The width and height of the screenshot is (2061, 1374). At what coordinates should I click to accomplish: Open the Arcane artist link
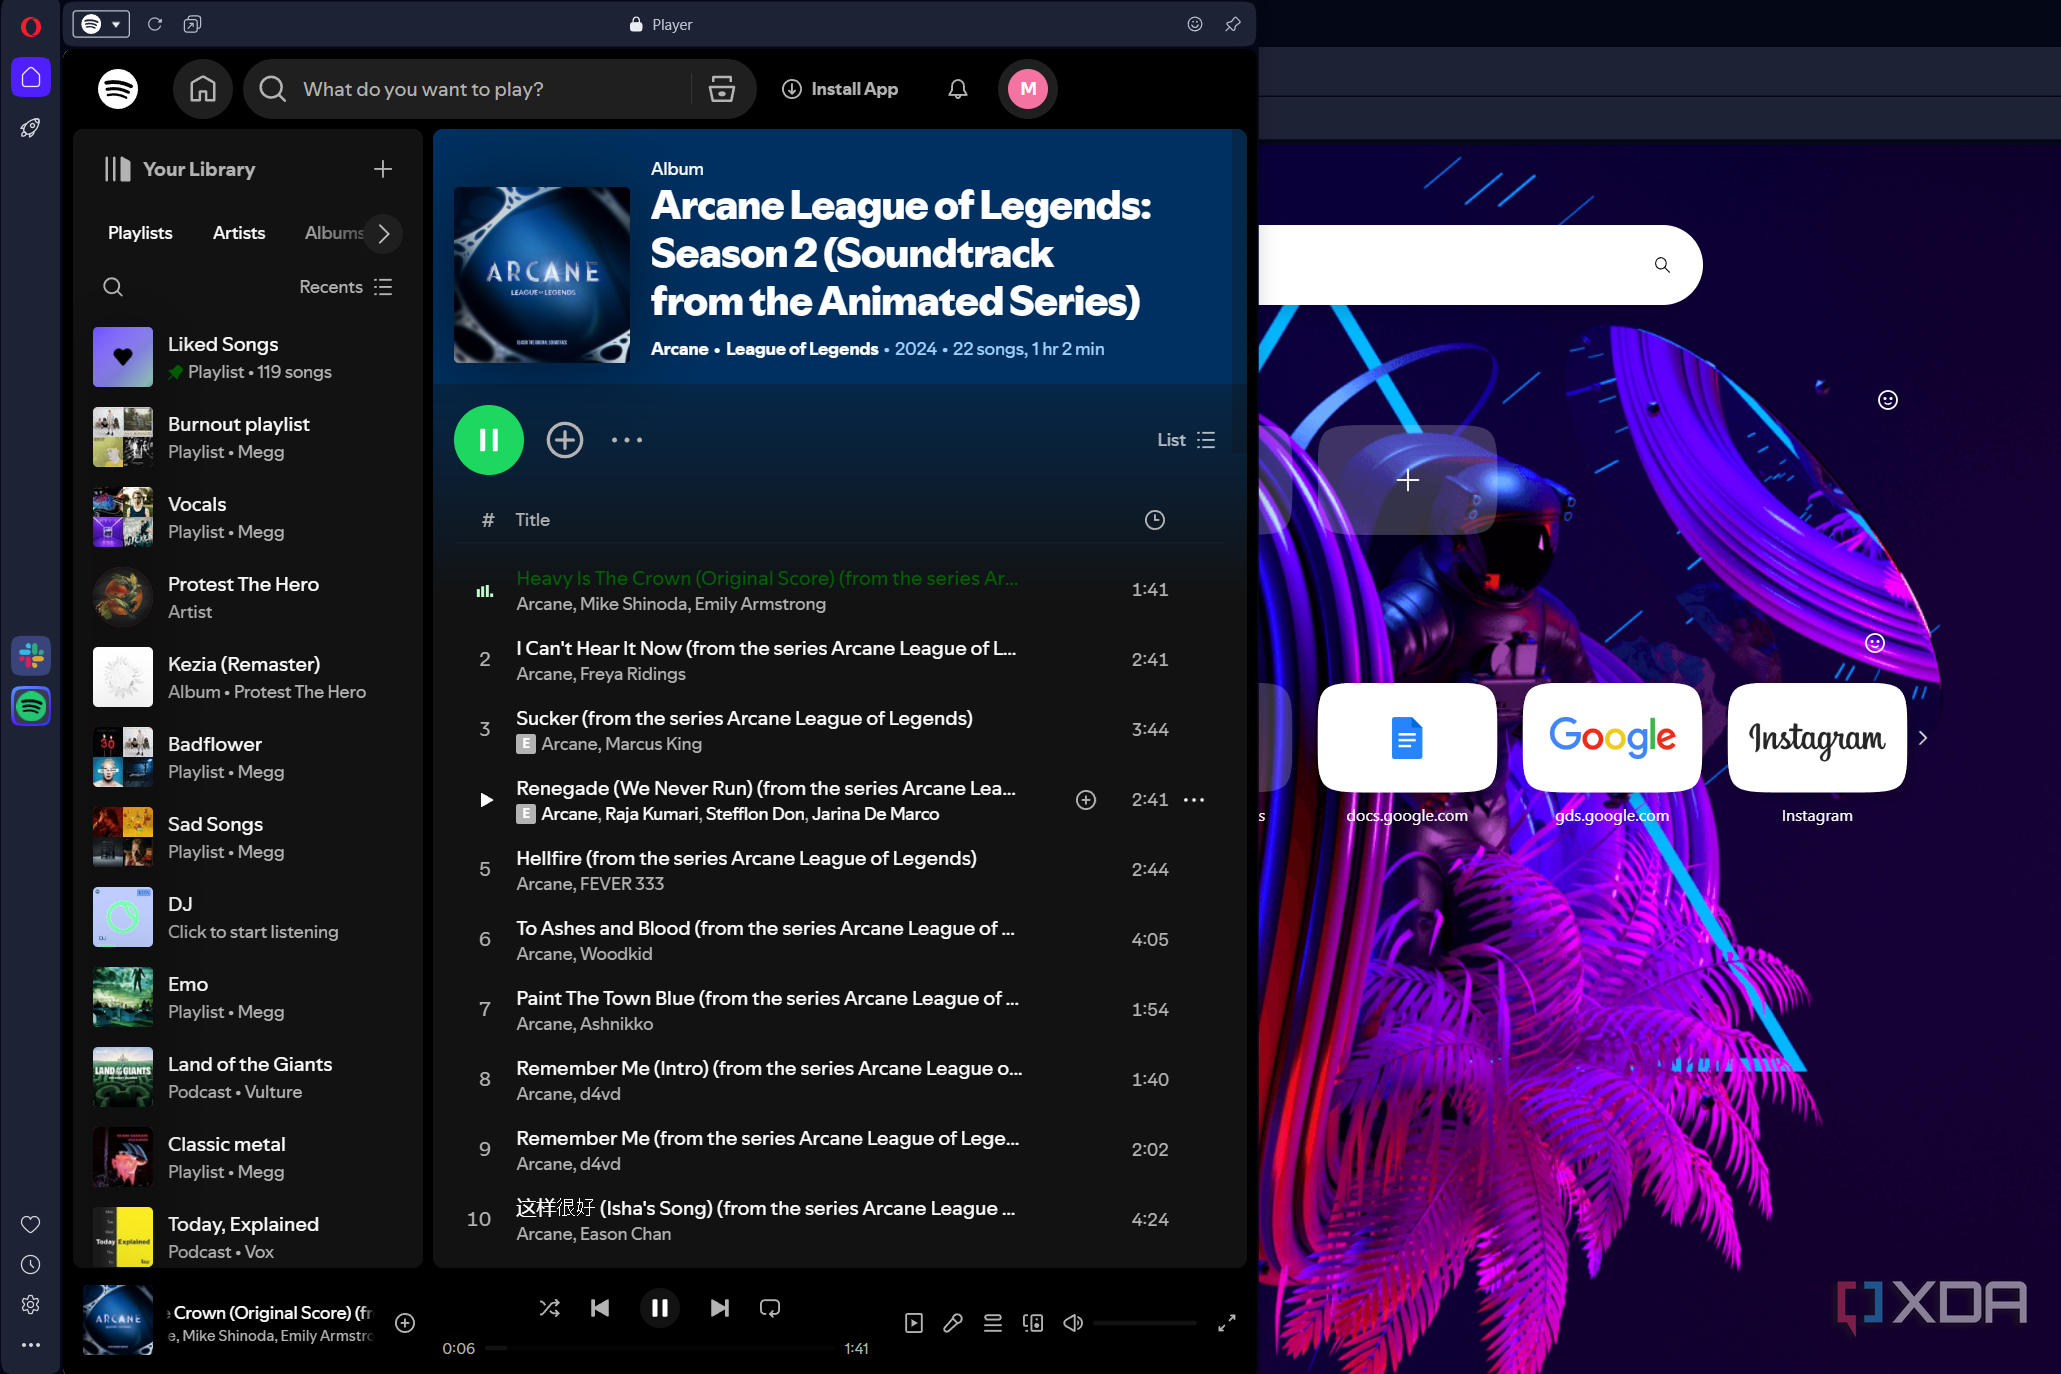[x=680, y=349]
